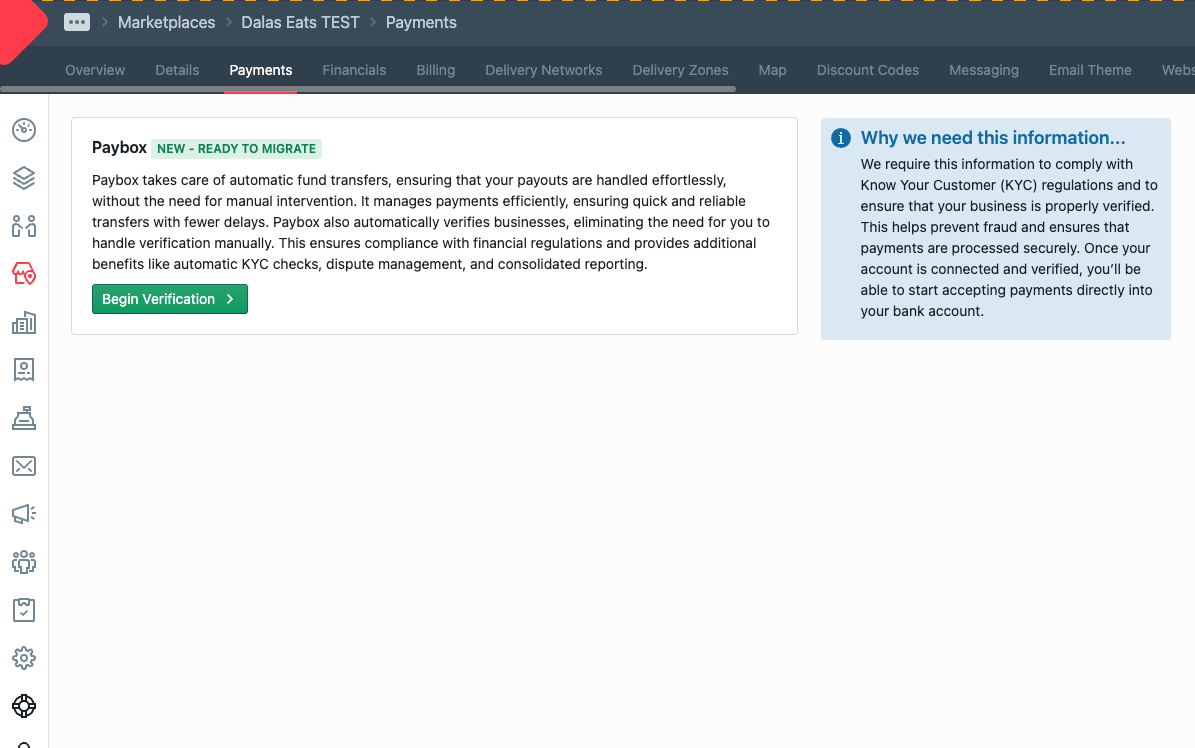Screen dimensions: 1195x748
Task: Switch to the Financials tab
Action: coord(354,70)
